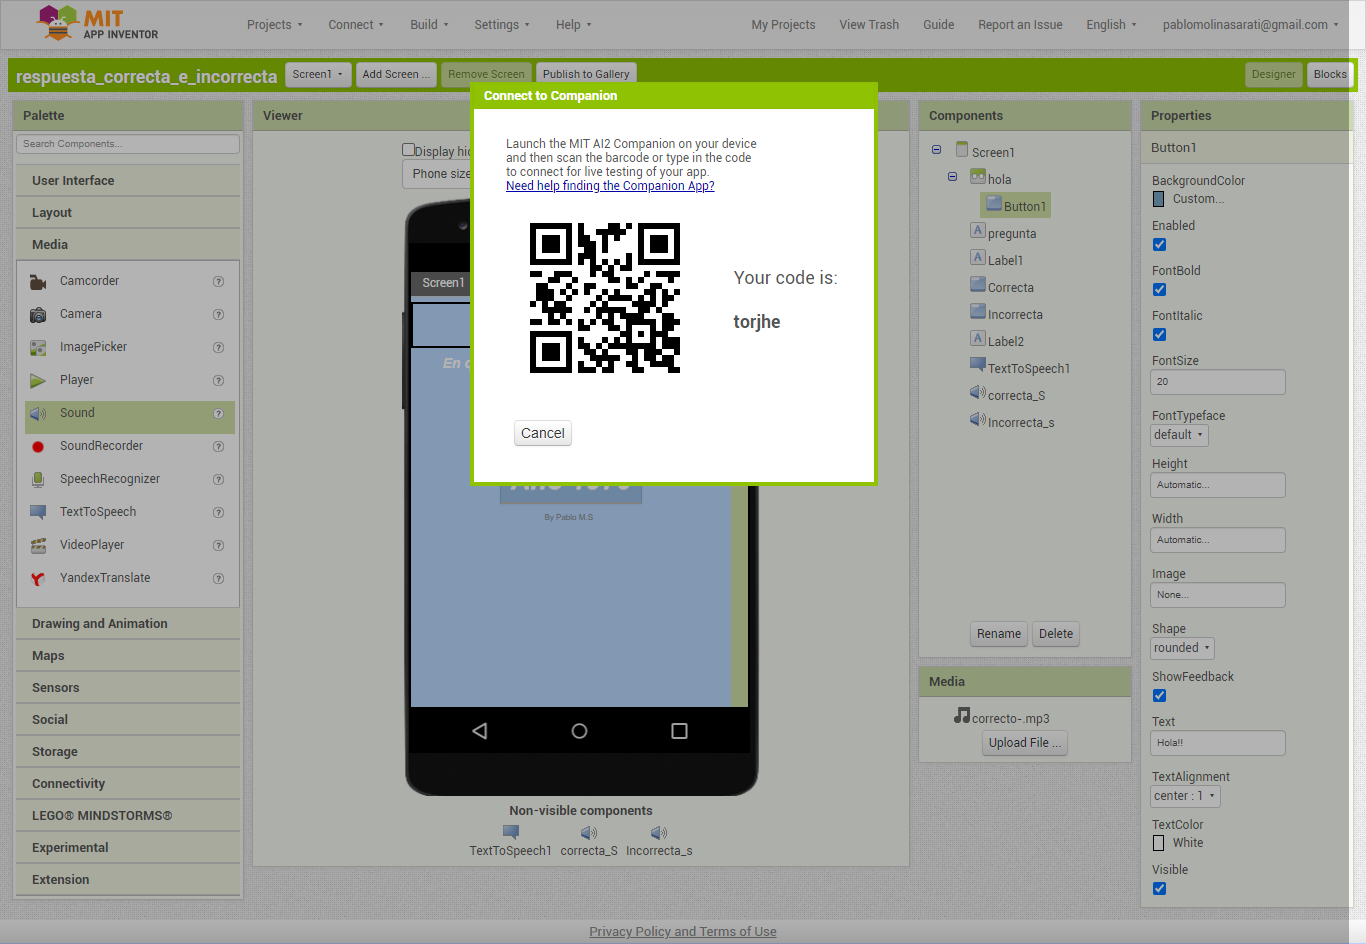
Task: Open help for Camcorder component
Action: click(218, 282)
